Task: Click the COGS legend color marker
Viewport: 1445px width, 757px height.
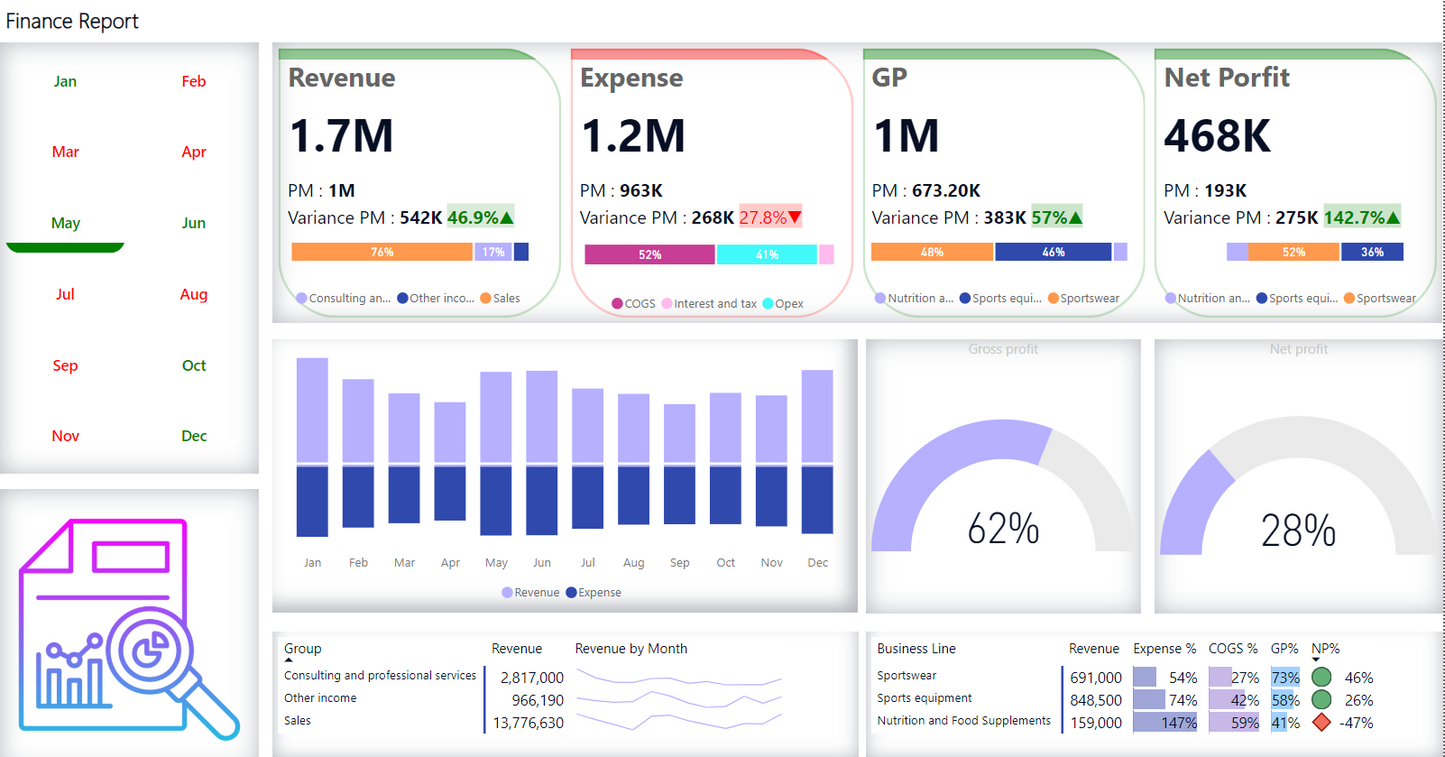Action: (617, 304)
